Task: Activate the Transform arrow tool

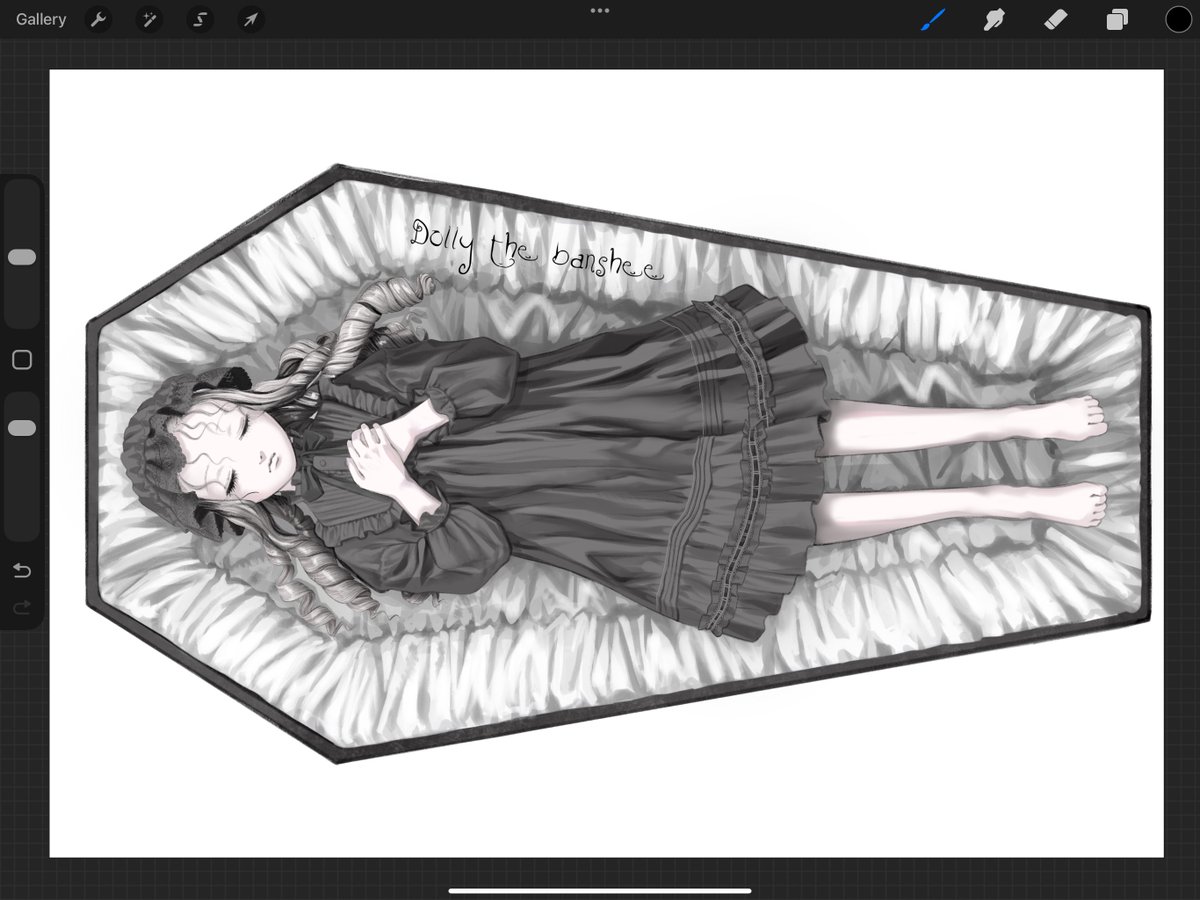Action: coord(251,19)
